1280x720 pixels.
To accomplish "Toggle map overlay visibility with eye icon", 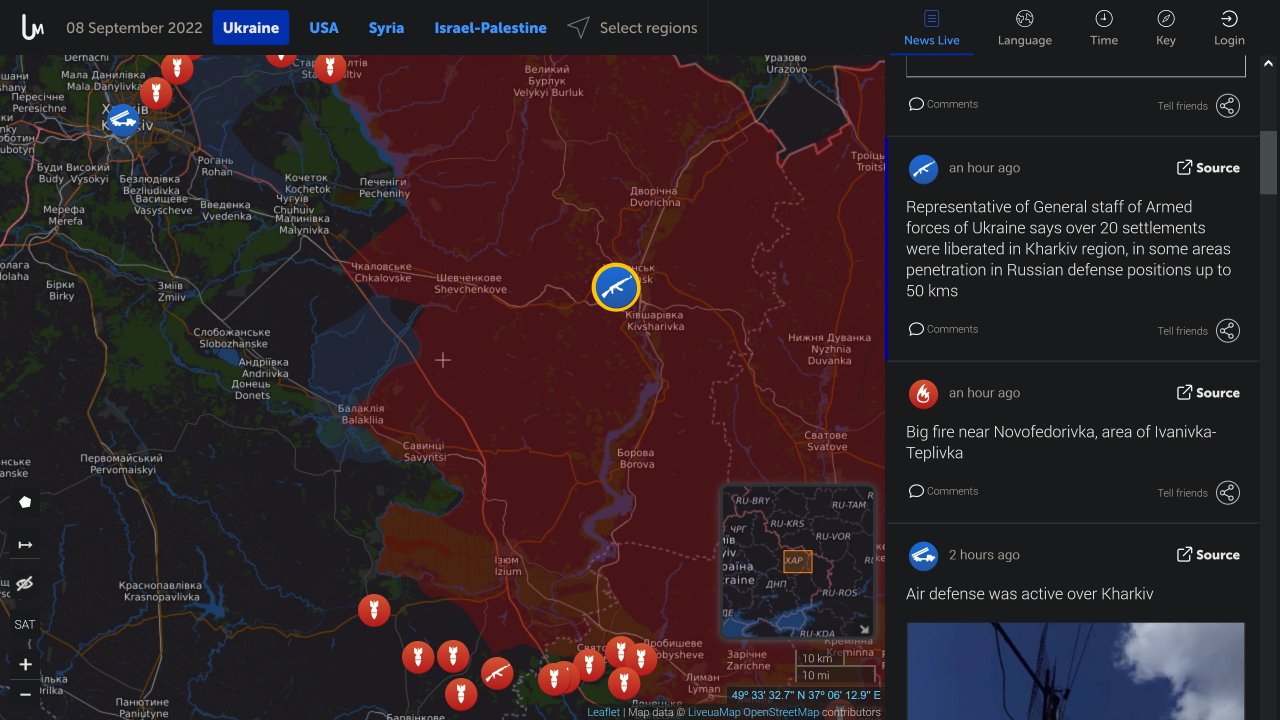I will click(x=25, y=584).
